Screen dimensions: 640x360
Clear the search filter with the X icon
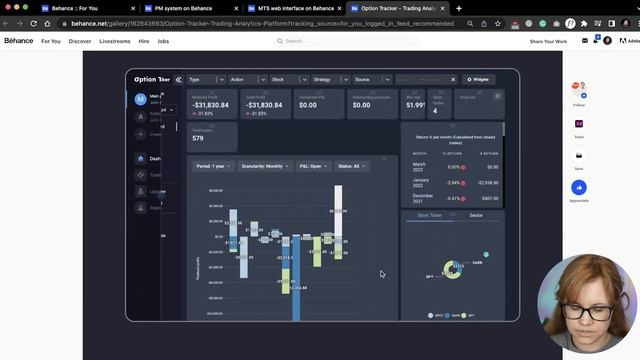pos(453,80)
